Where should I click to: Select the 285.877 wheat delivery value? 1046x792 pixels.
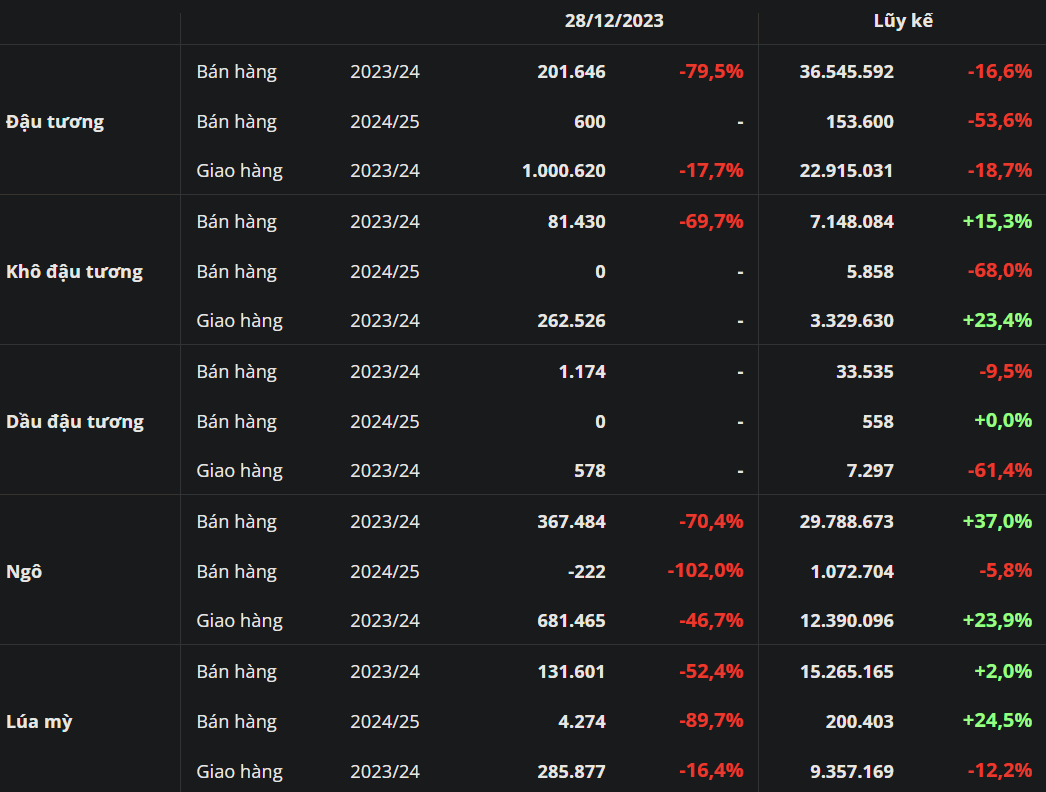[571, 772]
